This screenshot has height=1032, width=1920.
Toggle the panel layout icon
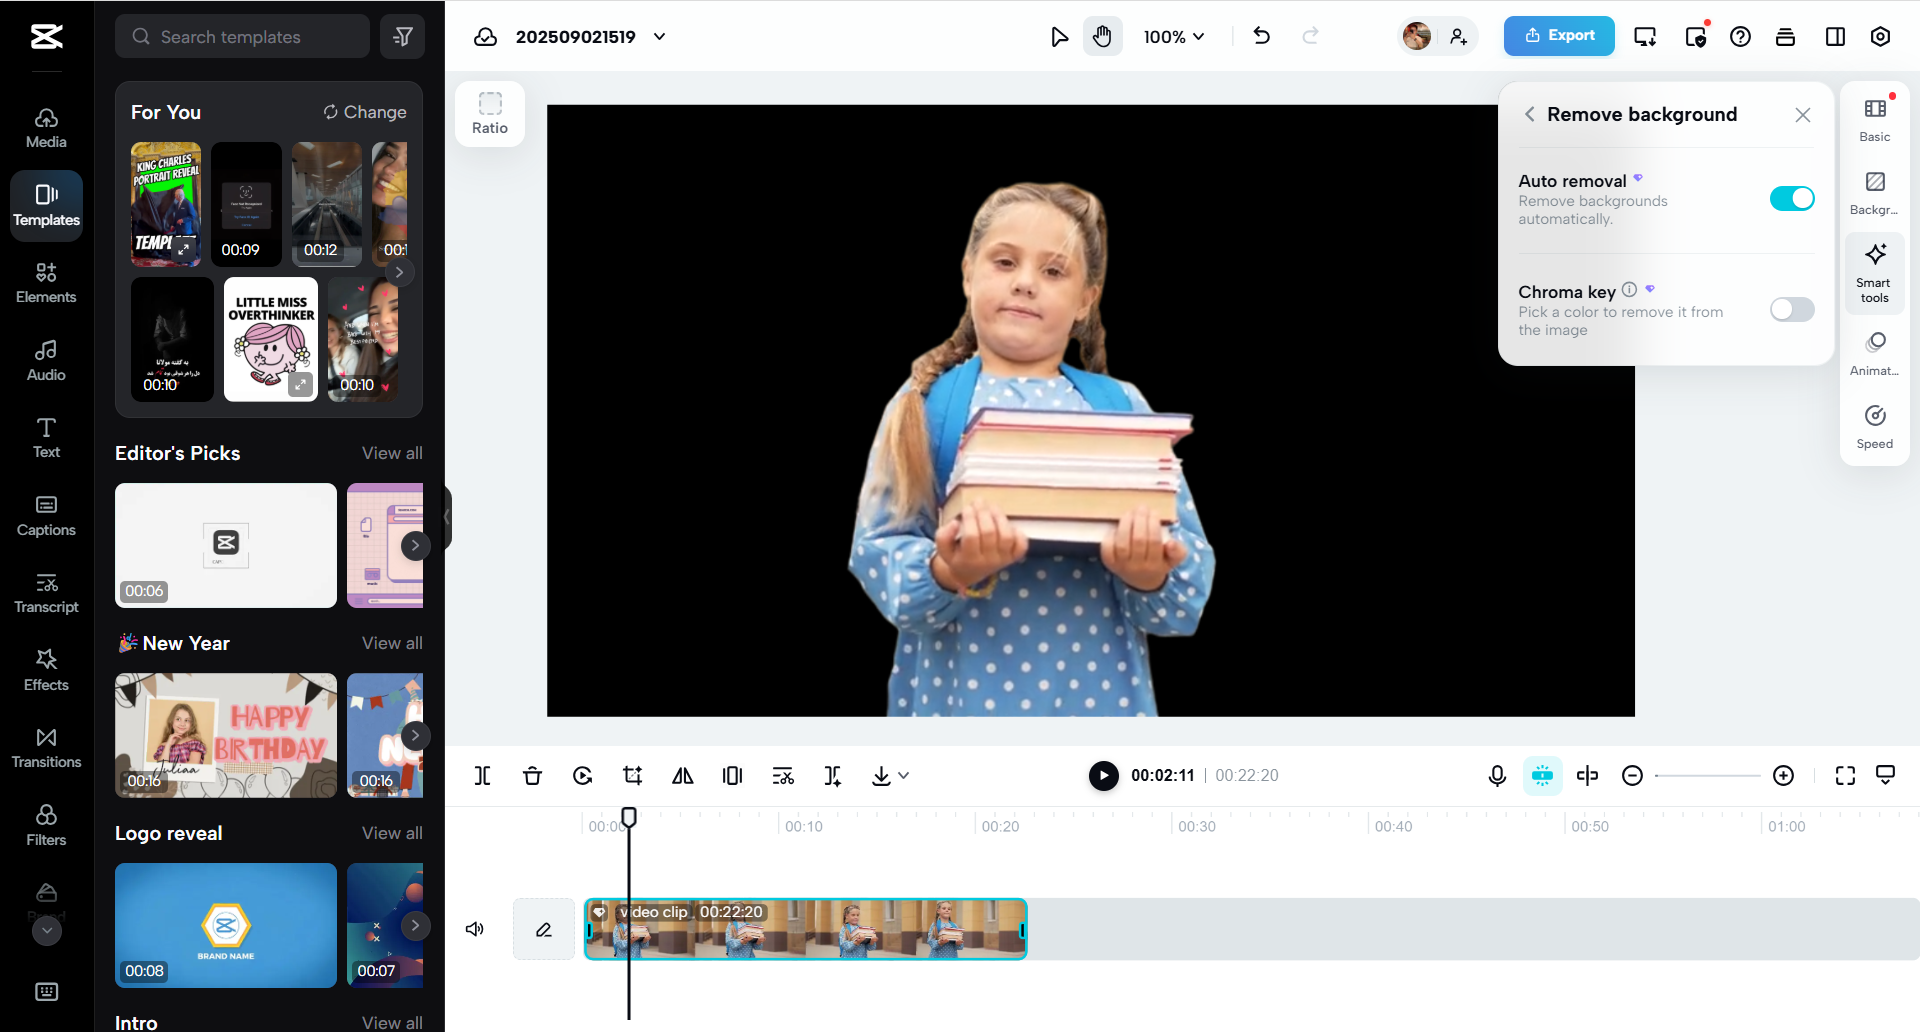point(1835,37)
